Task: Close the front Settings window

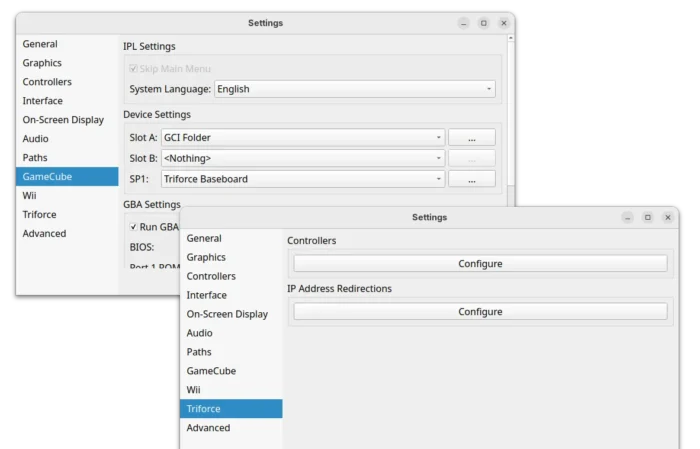Action: 667,217
